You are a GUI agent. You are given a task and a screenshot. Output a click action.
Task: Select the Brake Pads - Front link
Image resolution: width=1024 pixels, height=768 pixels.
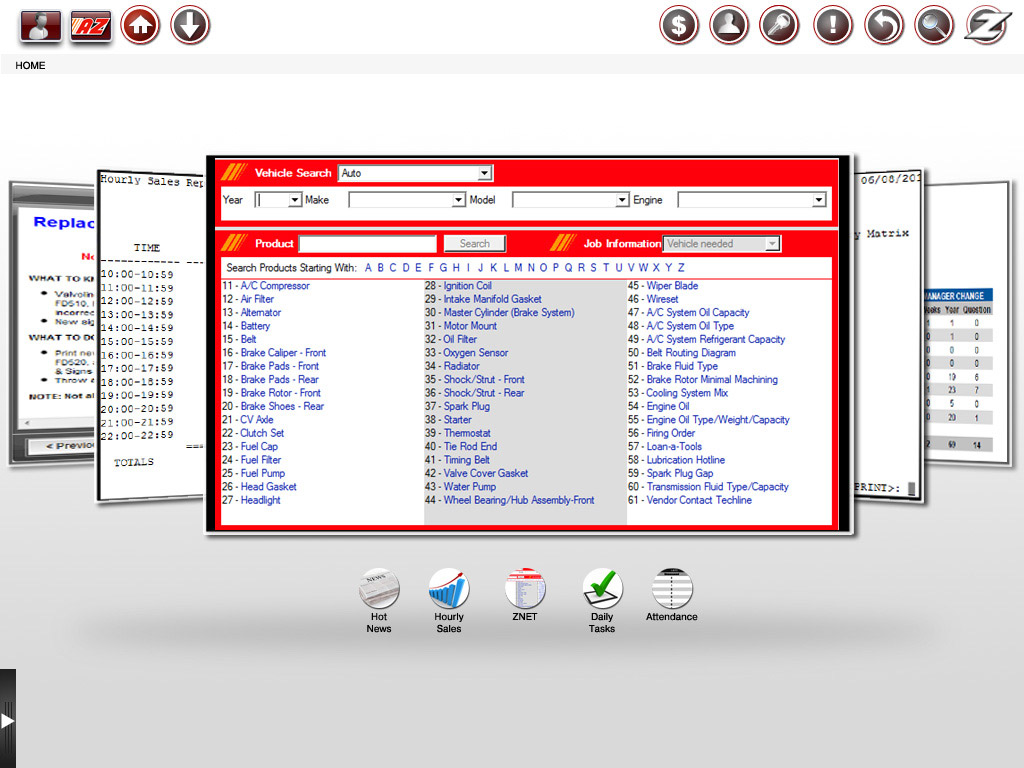click(x=279, y=366)
